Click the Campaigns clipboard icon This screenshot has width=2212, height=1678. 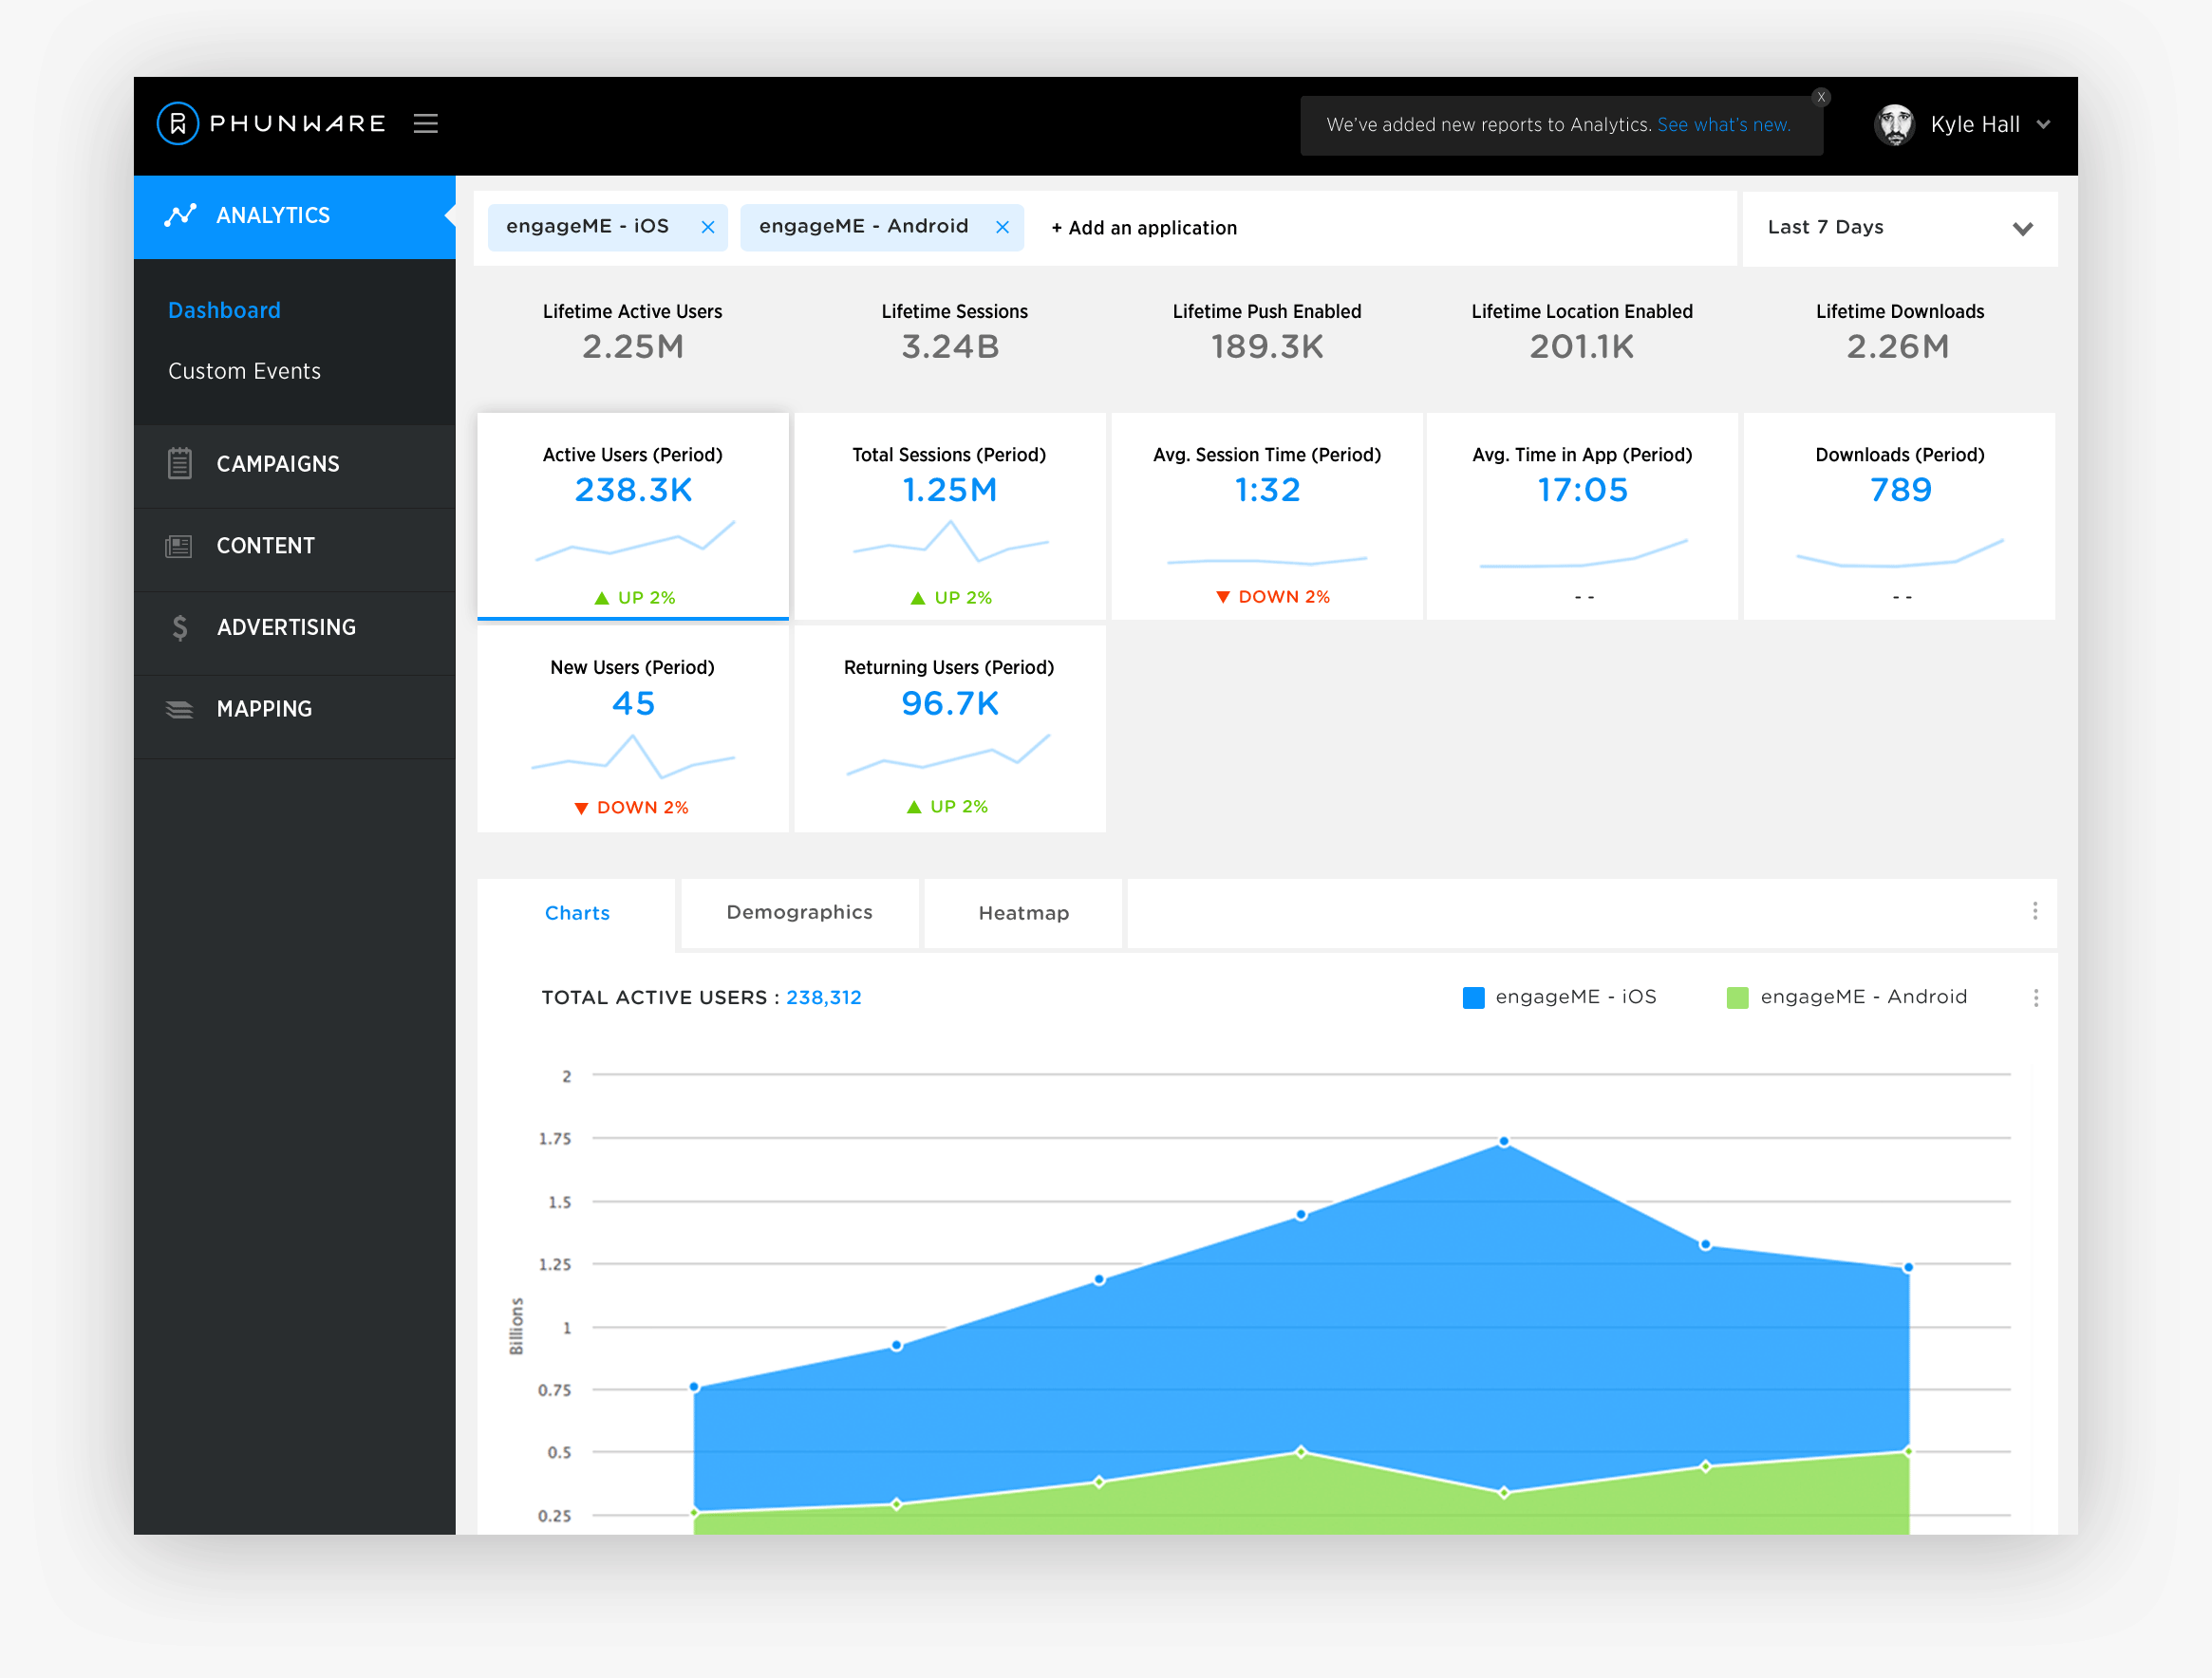click(x=180, y=463)
